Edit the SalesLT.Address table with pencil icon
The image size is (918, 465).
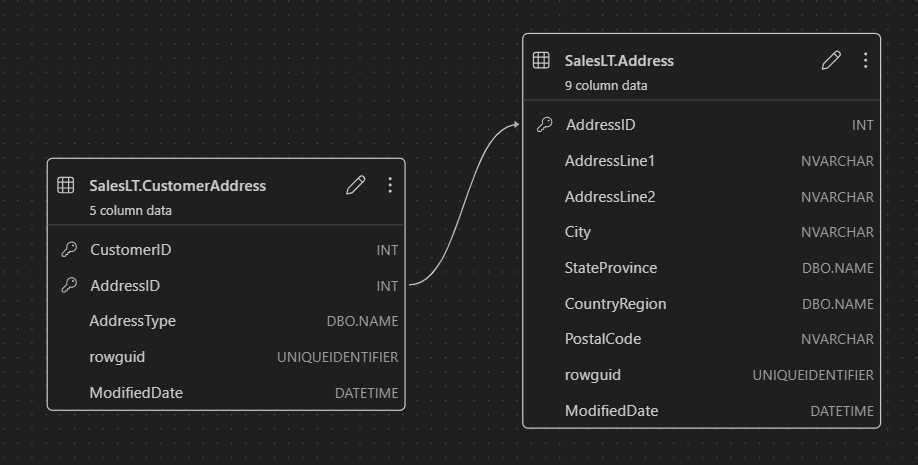pos(831,60)
